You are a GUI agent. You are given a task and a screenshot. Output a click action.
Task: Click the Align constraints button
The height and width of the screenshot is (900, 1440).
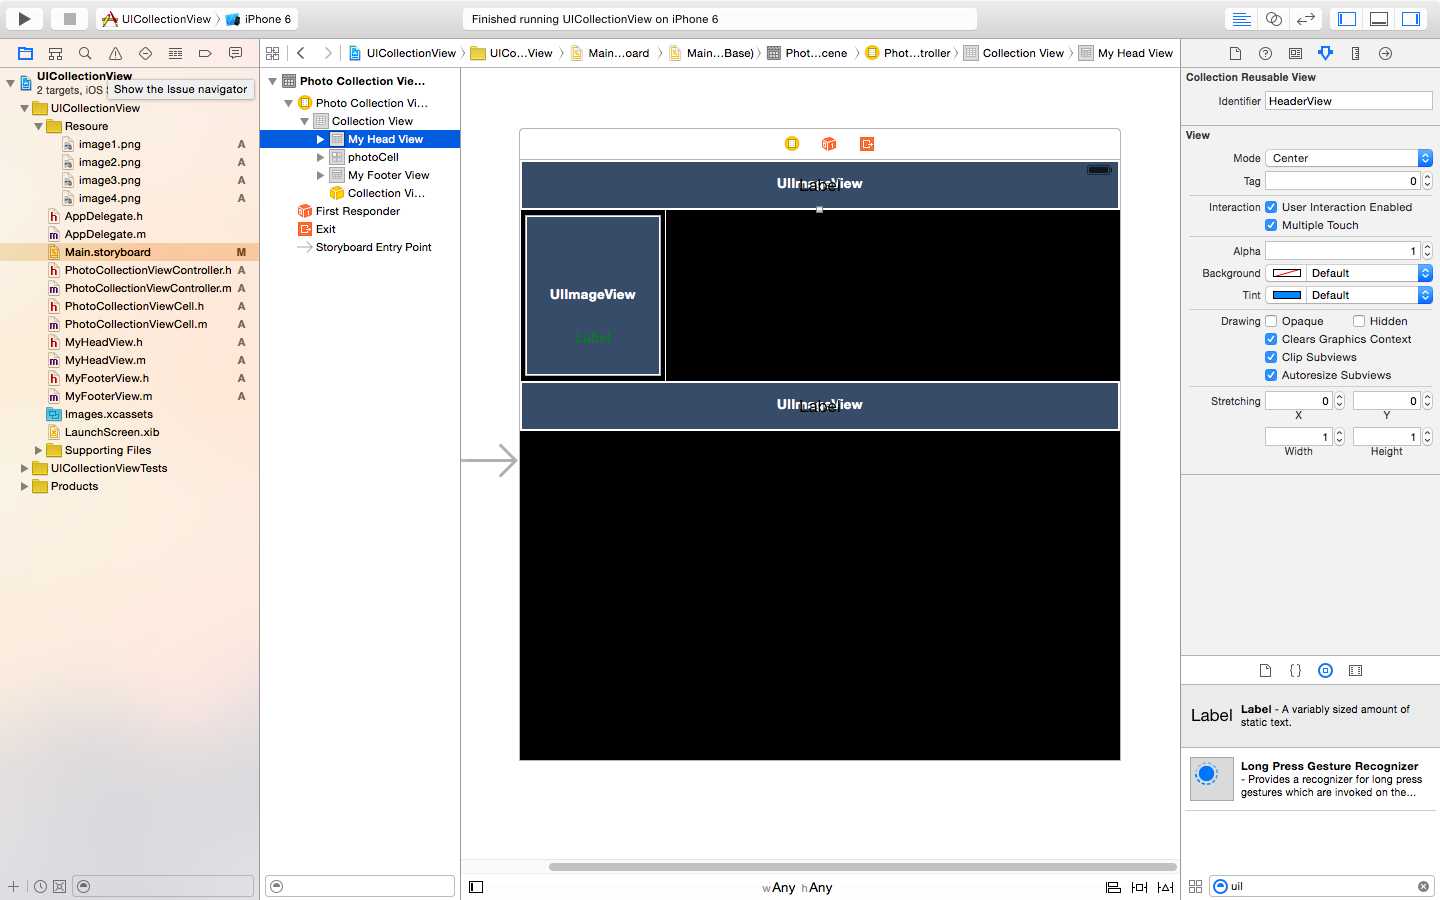point(1113,887)
